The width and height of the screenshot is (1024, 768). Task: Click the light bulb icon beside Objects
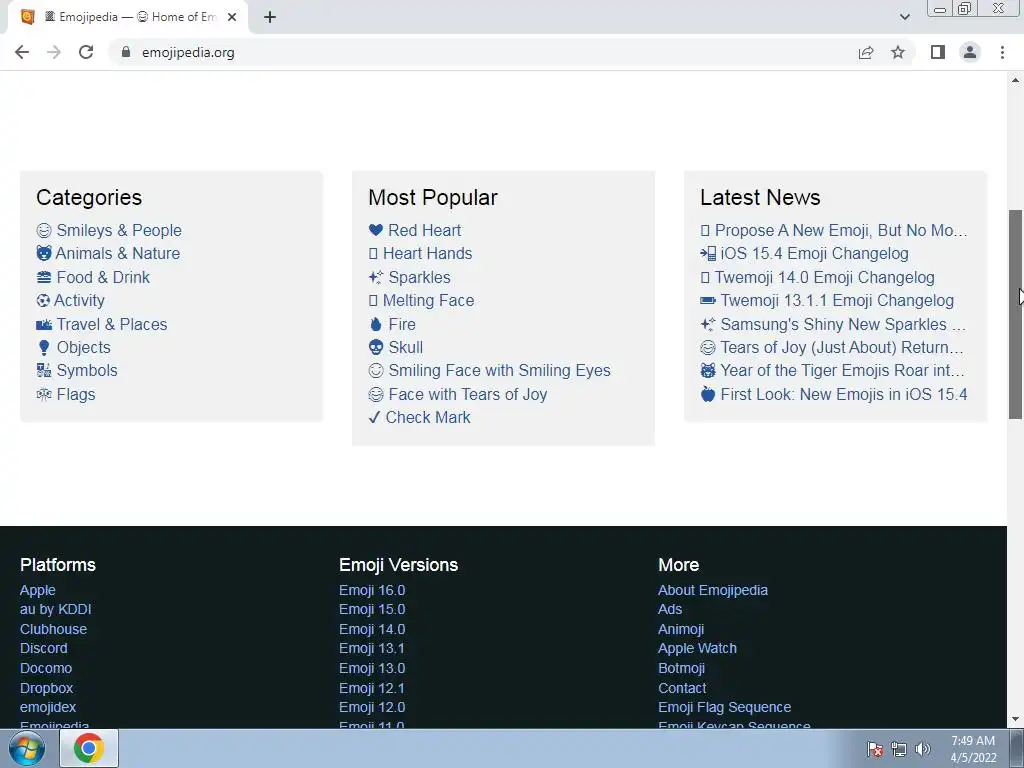point(44,347)
